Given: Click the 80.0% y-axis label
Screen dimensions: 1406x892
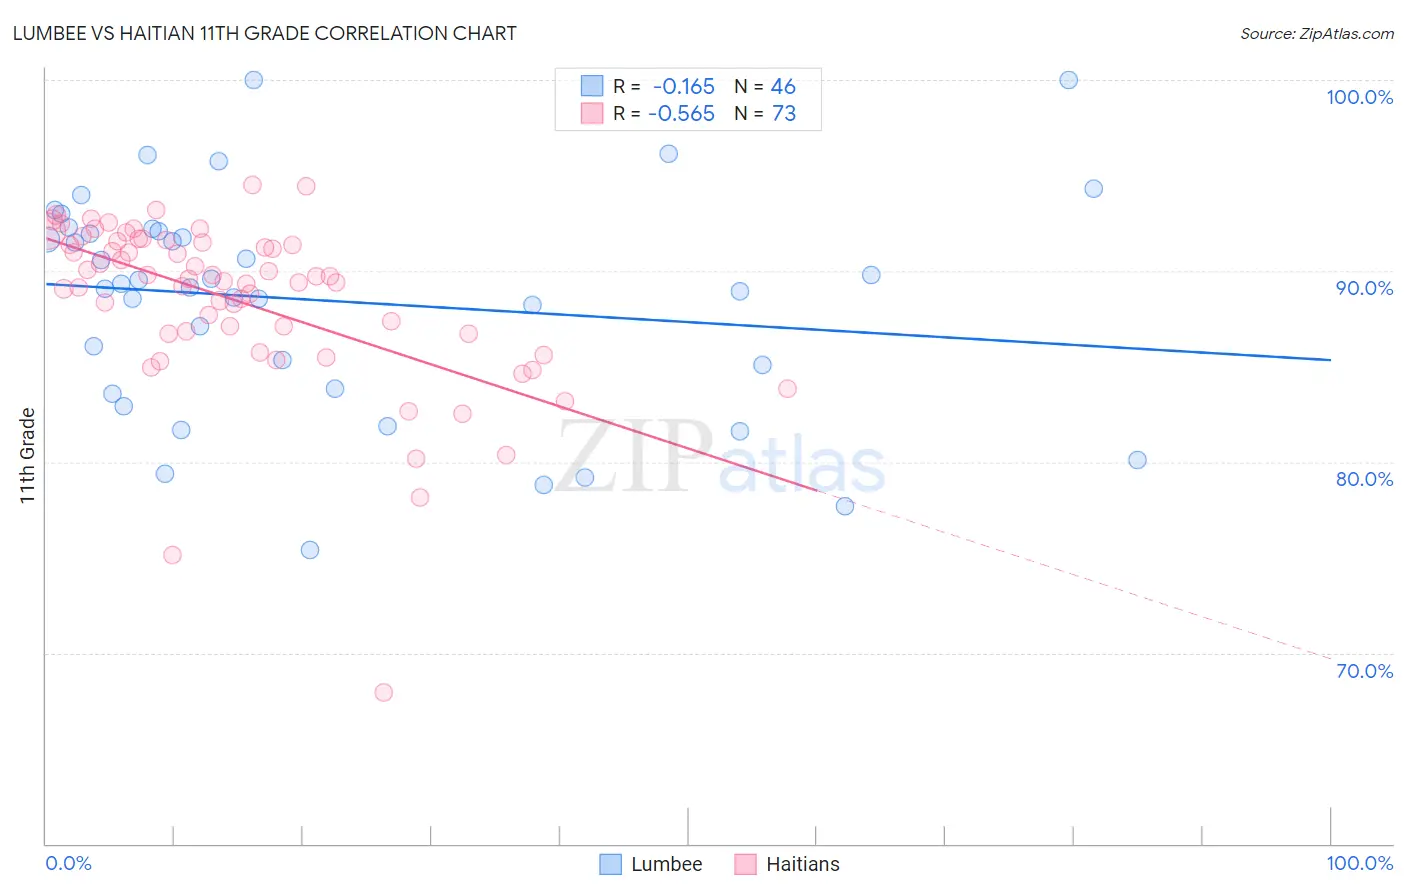Looking at the screenshot, I should pyautogui.click(x=1364, y=479).
